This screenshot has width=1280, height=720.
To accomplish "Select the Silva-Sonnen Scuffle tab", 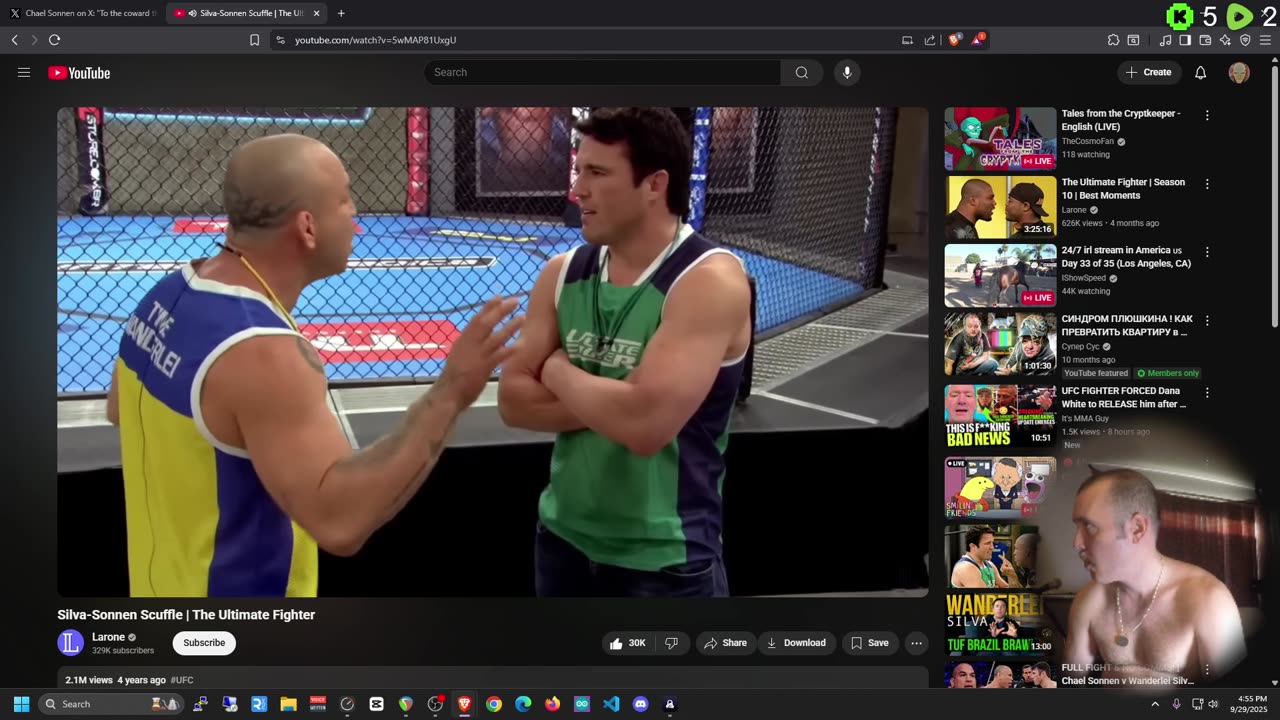I will click(x=246, y=13).
